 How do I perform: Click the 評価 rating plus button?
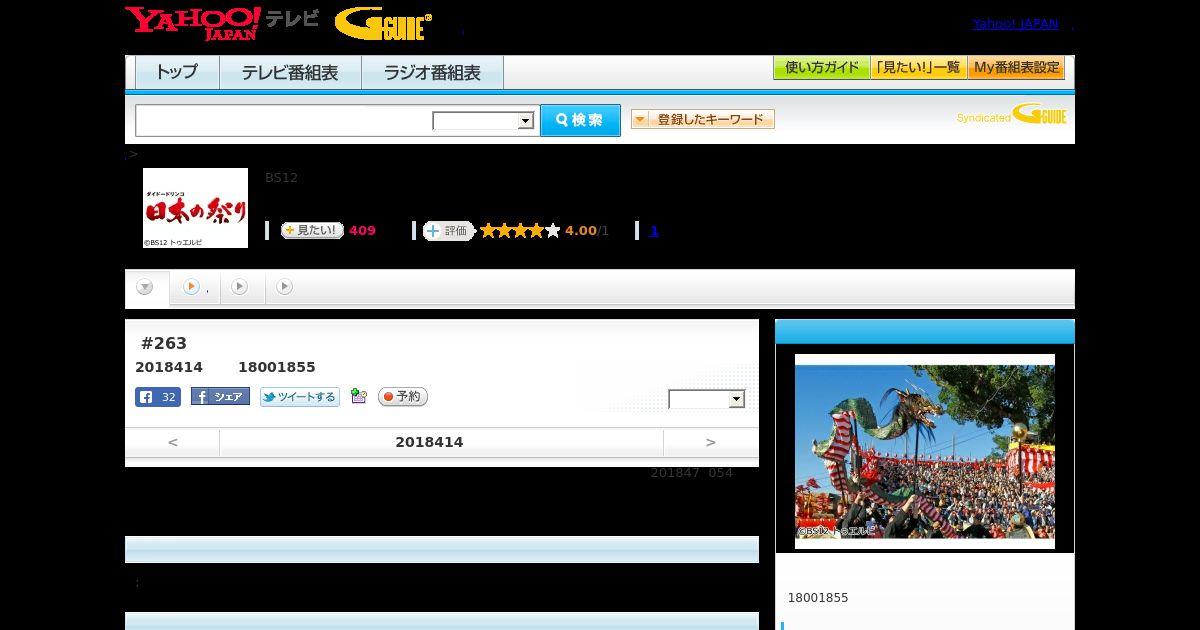click(x=448, y=231)
